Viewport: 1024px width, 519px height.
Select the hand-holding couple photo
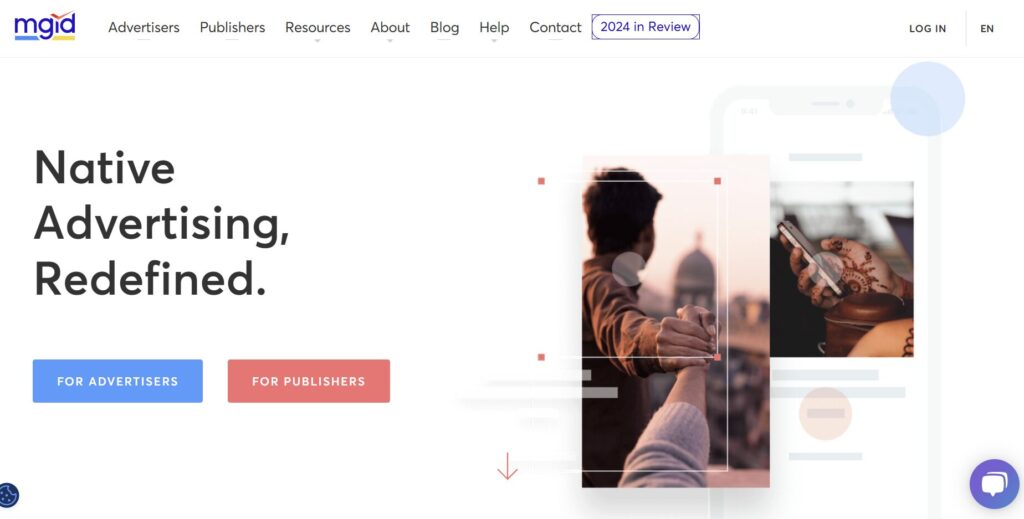[x=675, y=321]
